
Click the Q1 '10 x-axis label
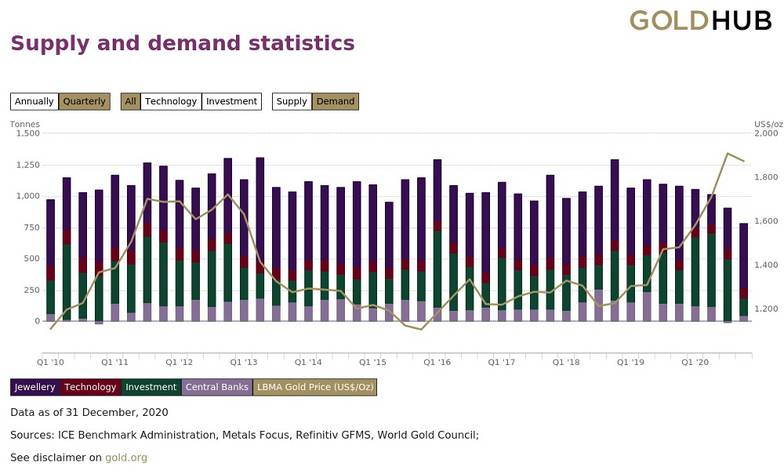pyautogui.click(x=51, y=360)
